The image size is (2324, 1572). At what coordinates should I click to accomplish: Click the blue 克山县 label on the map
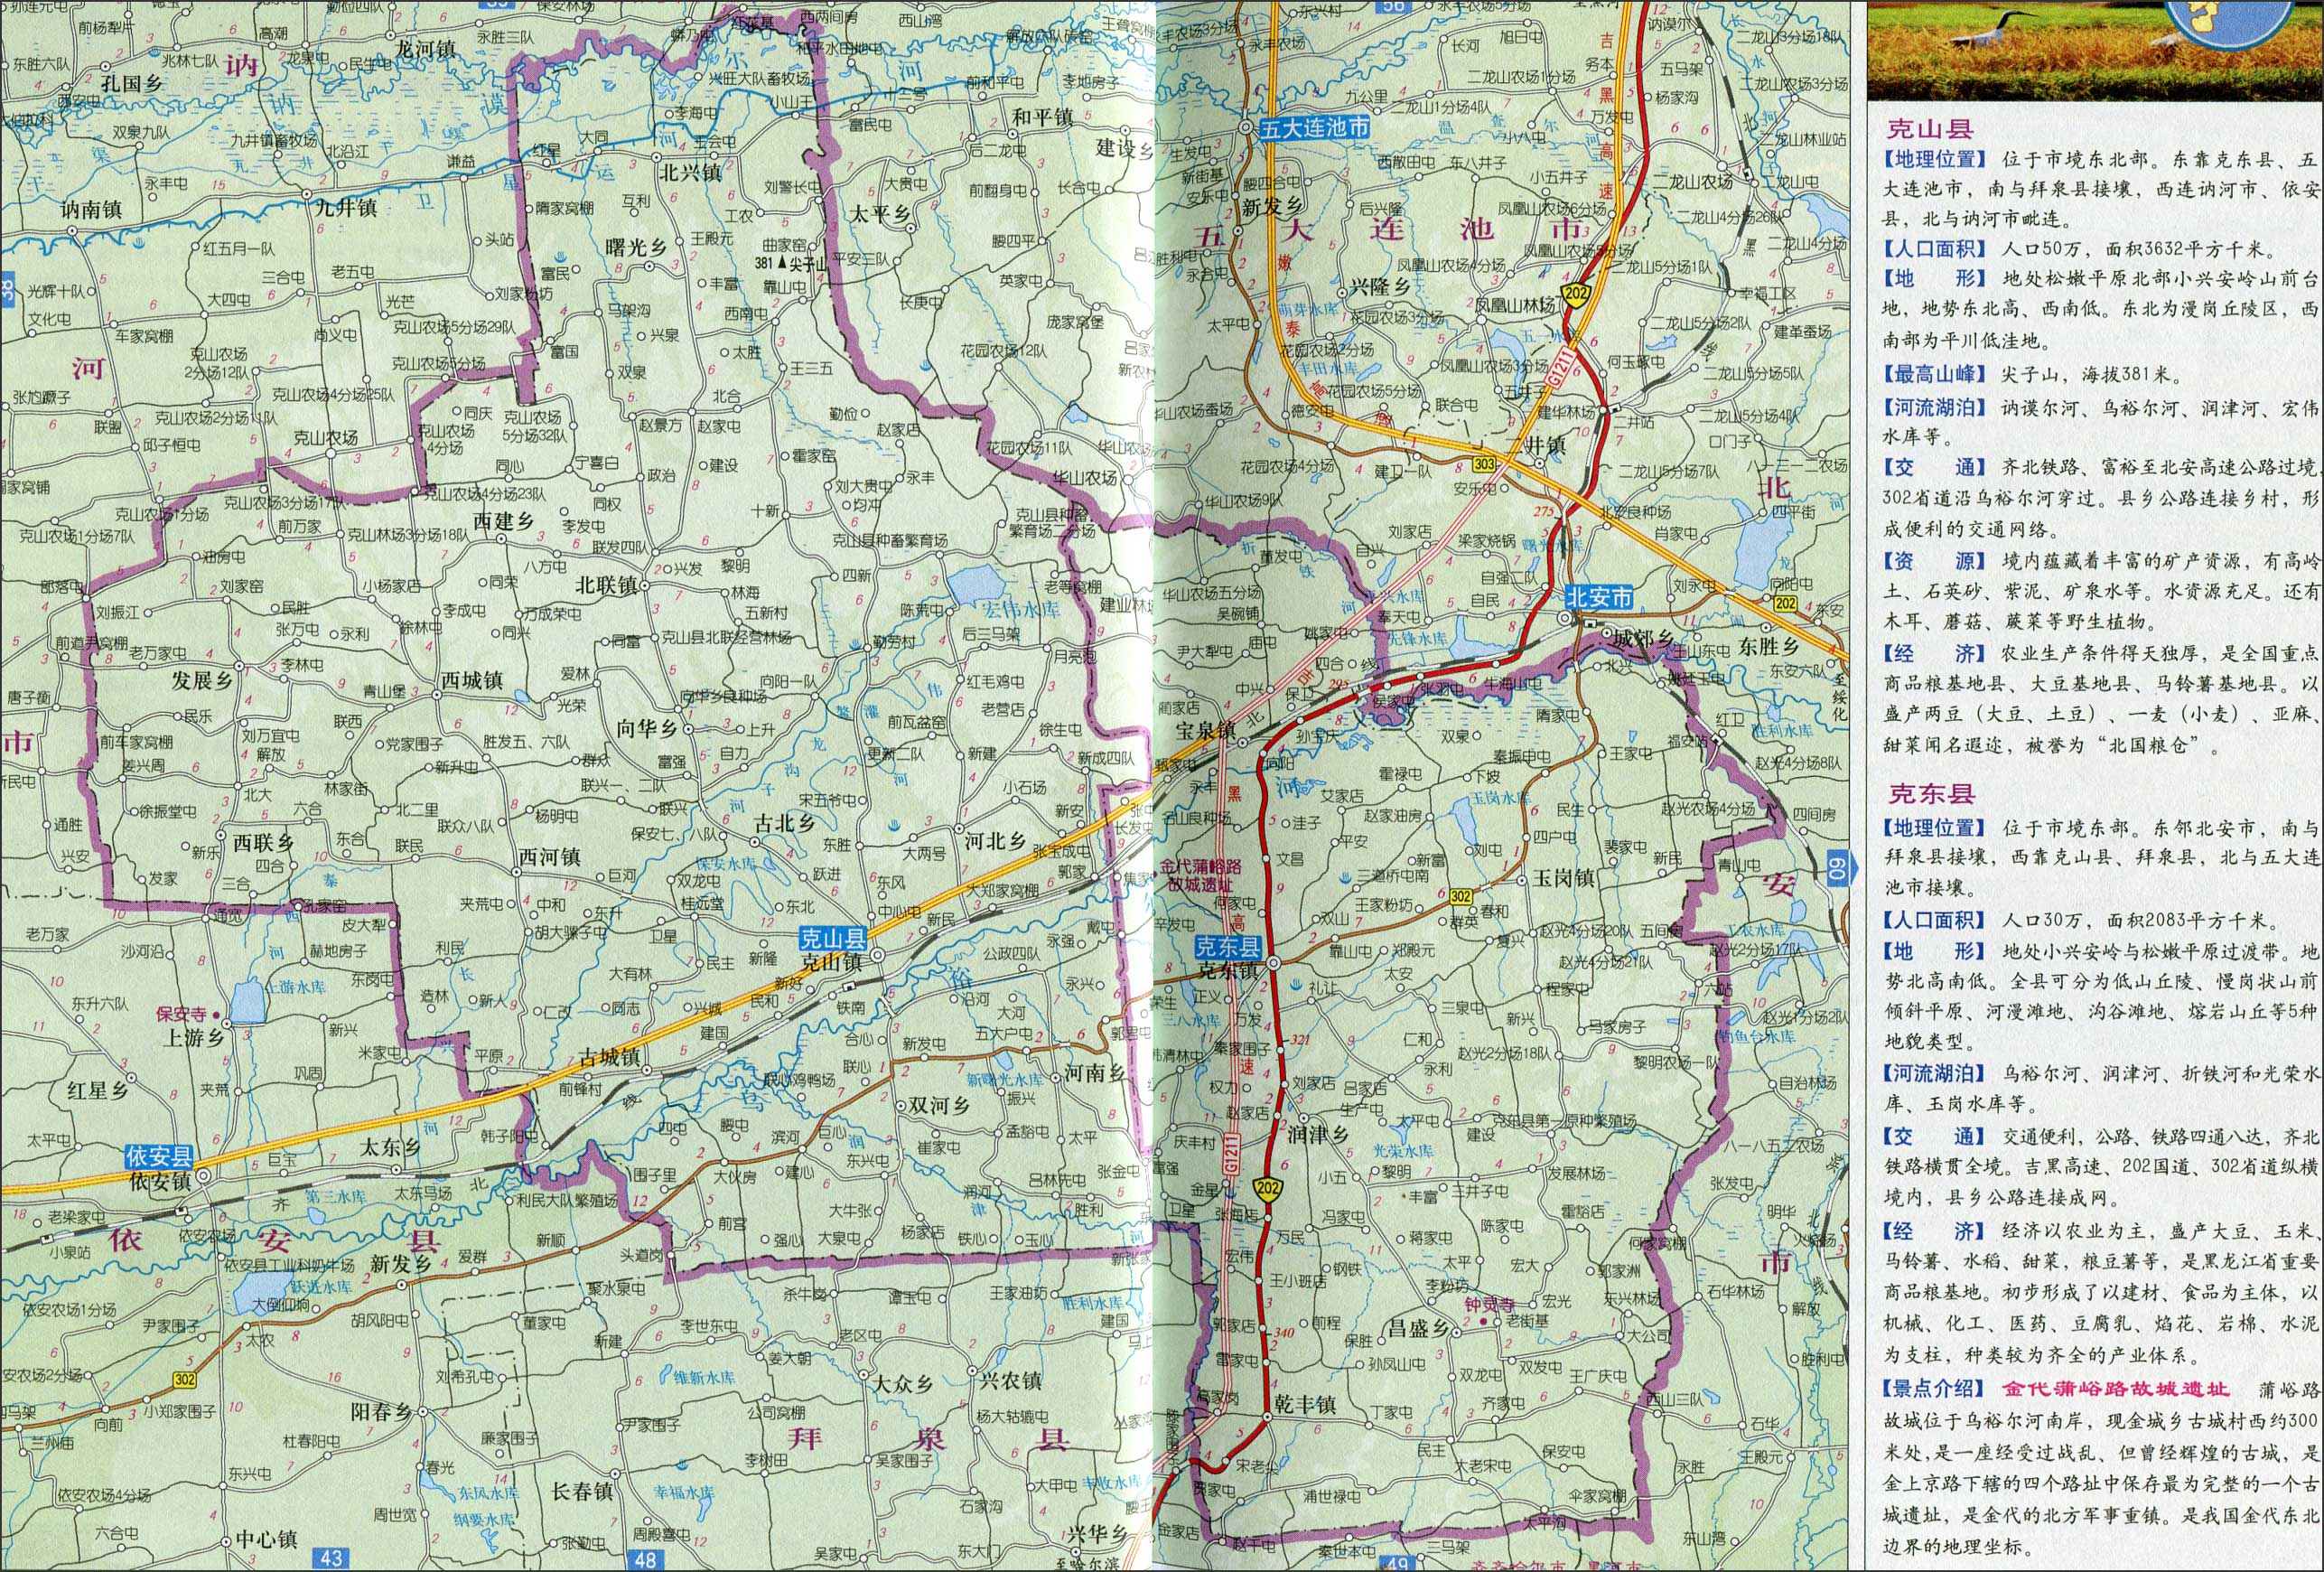click(x=833, y=938)
